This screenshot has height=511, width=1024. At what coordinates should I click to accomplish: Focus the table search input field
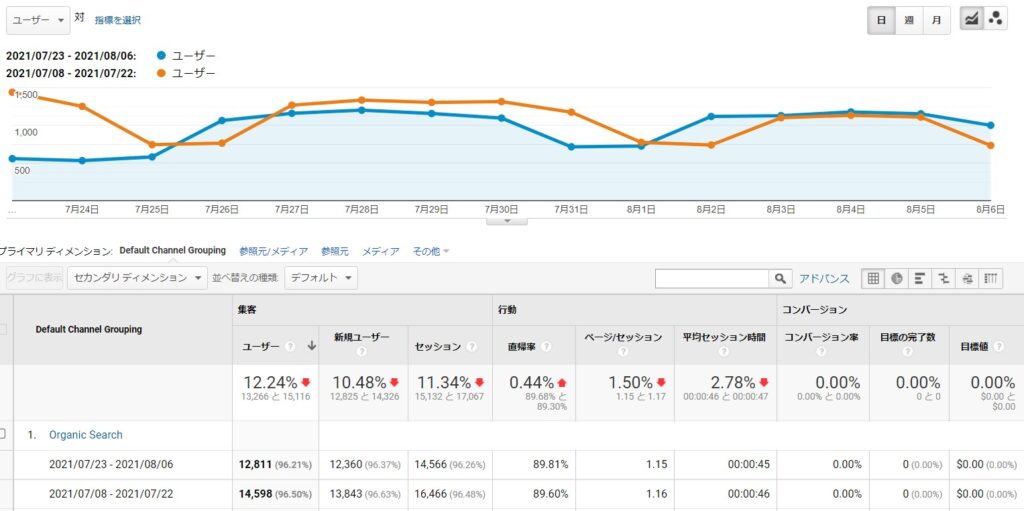pos(712,278)
